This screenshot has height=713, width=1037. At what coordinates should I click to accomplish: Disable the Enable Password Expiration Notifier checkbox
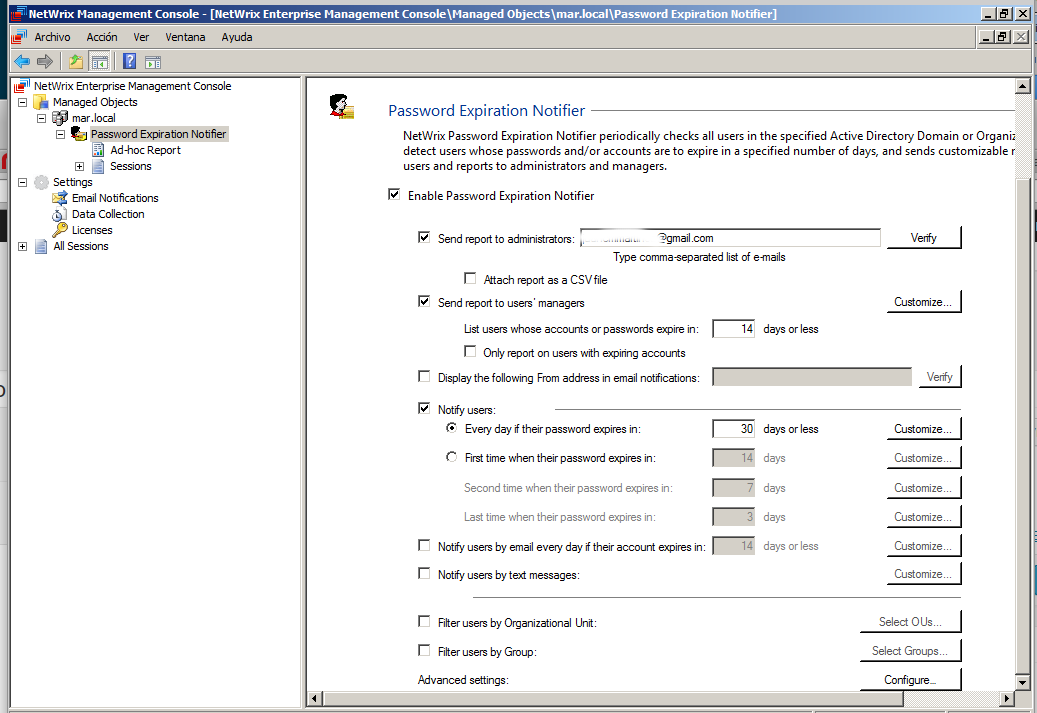394,196
